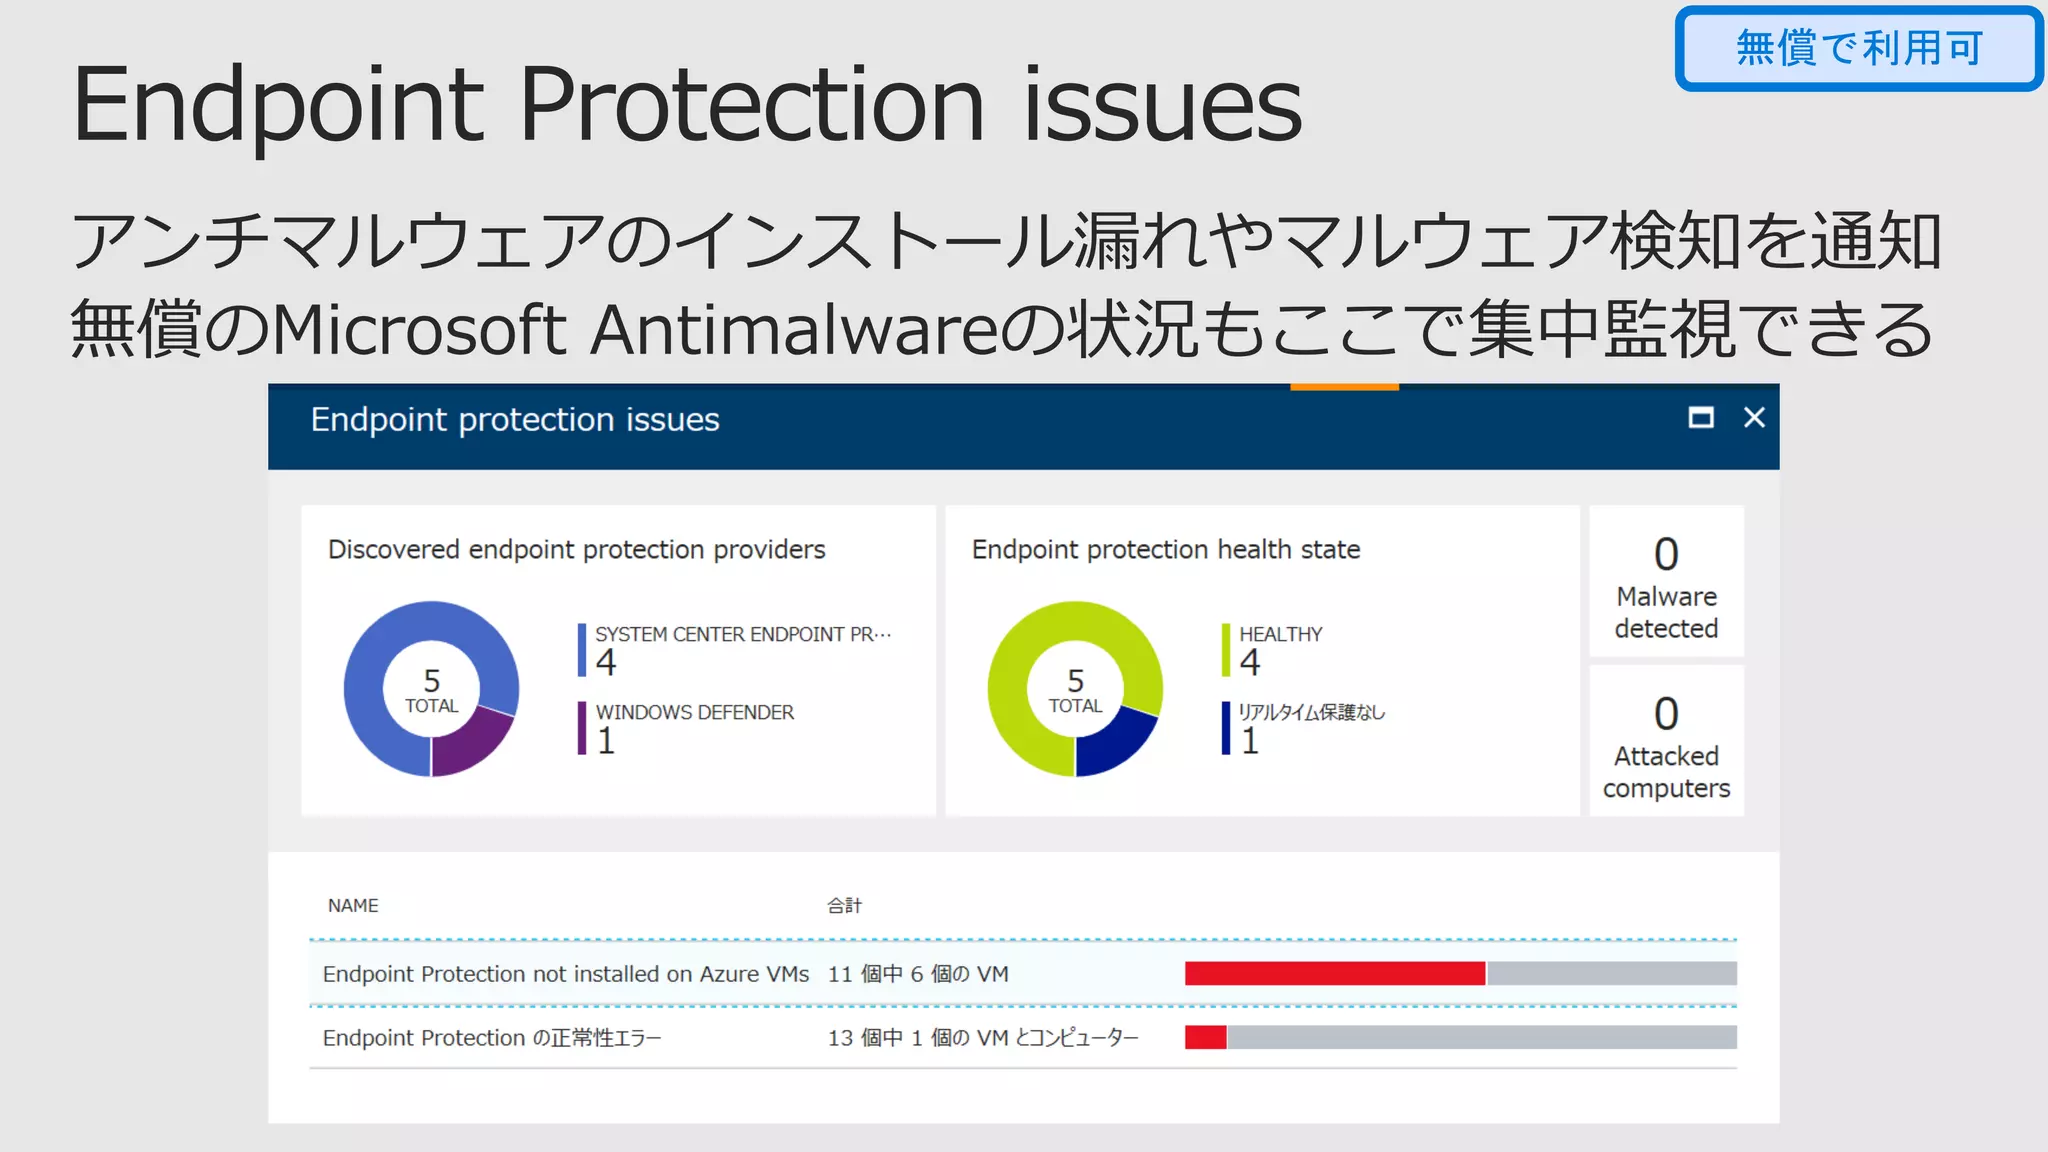Open Endpoint Protection not installed on Azure VMs row
2048x1152 pixels.
pyautogui.click(x=565, y=974)
